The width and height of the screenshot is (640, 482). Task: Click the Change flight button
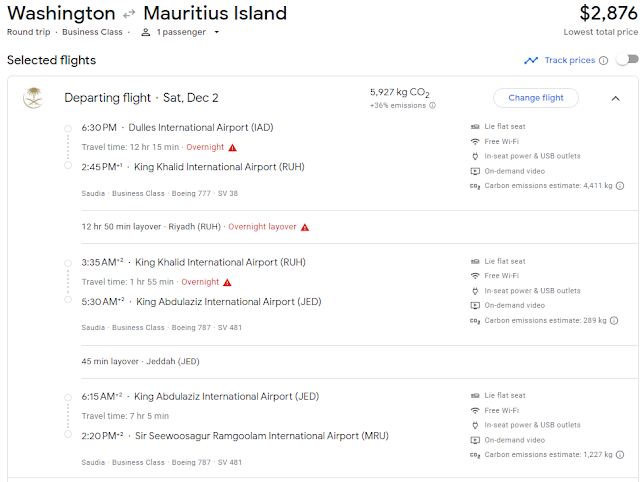tap(536, 98)
